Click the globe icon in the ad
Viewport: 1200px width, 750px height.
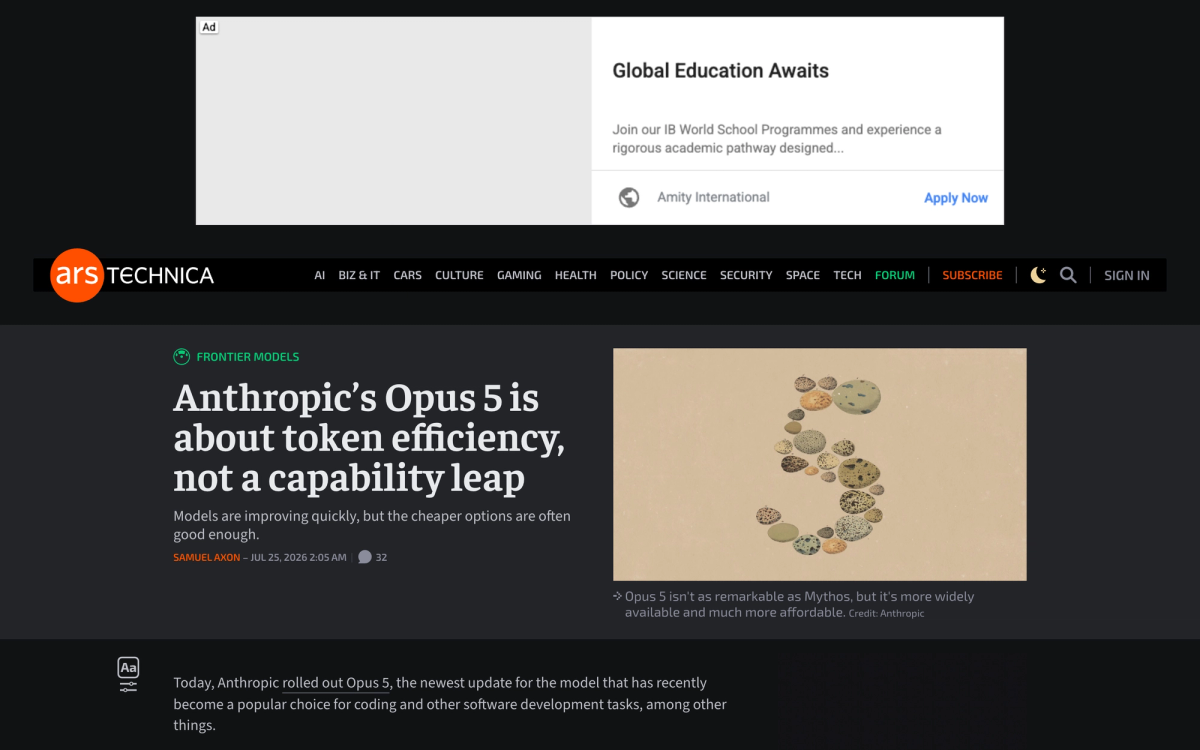(629, 197)
